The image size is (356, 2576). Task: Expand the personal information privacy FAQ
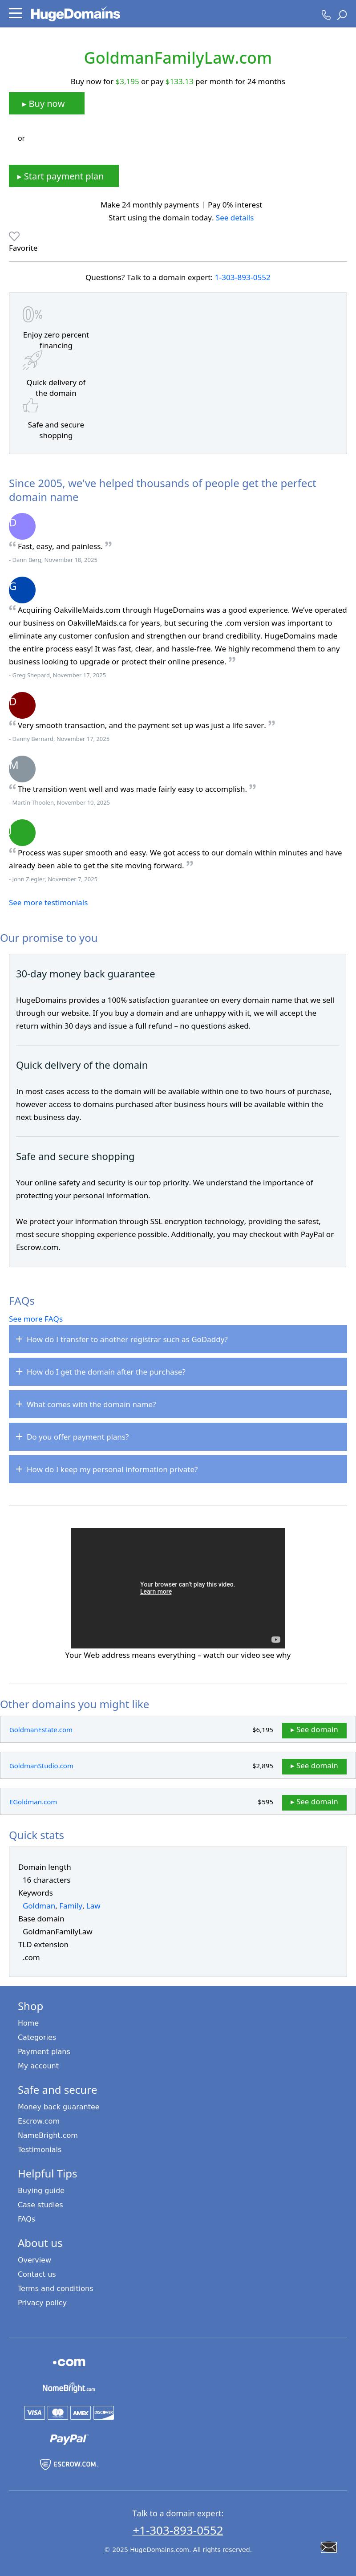[178, 1469]
